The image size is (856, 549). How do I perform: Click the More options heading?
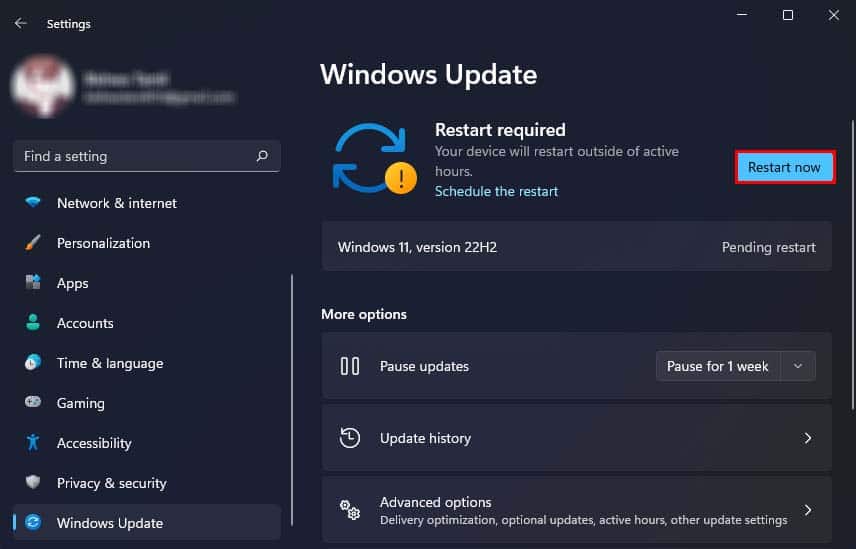(x=364, y=314)
